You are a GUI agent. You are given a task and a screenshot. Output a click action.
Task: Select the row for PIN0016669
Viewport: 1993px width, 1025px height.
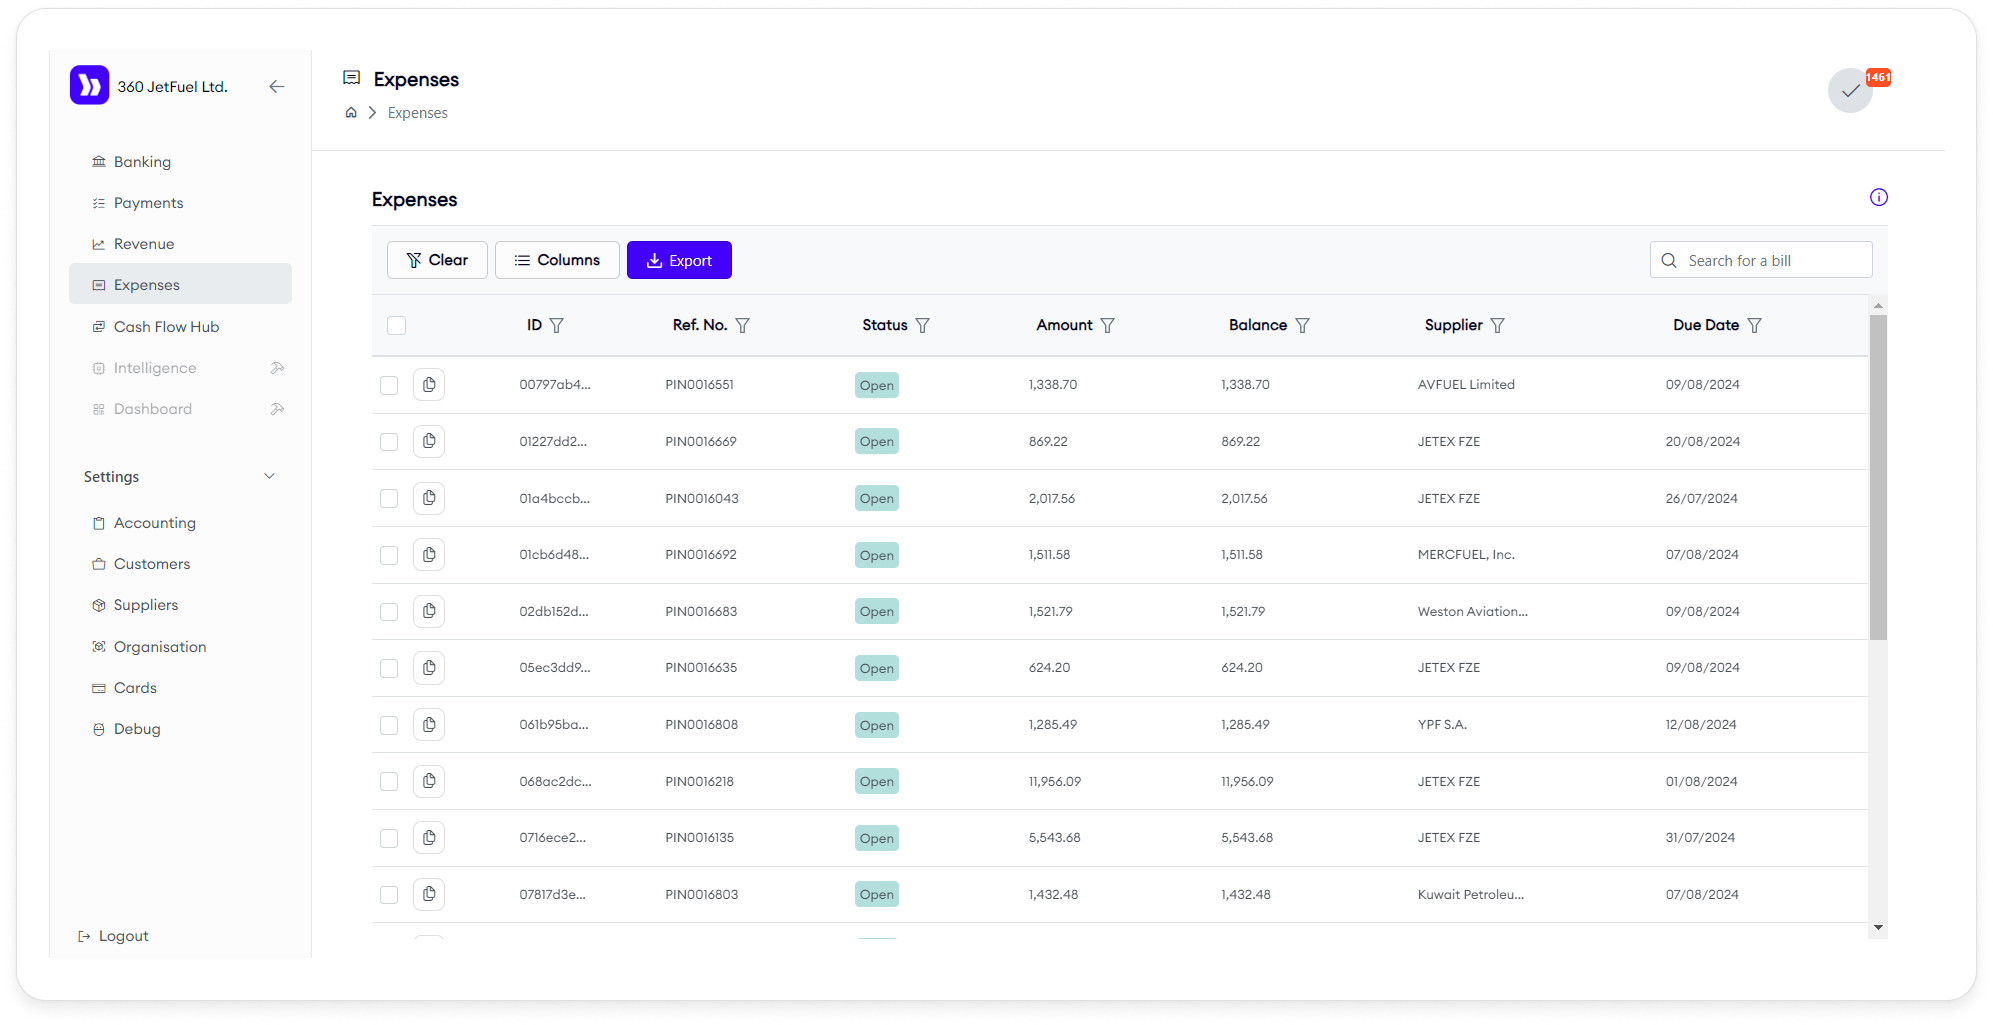point(389,442)
